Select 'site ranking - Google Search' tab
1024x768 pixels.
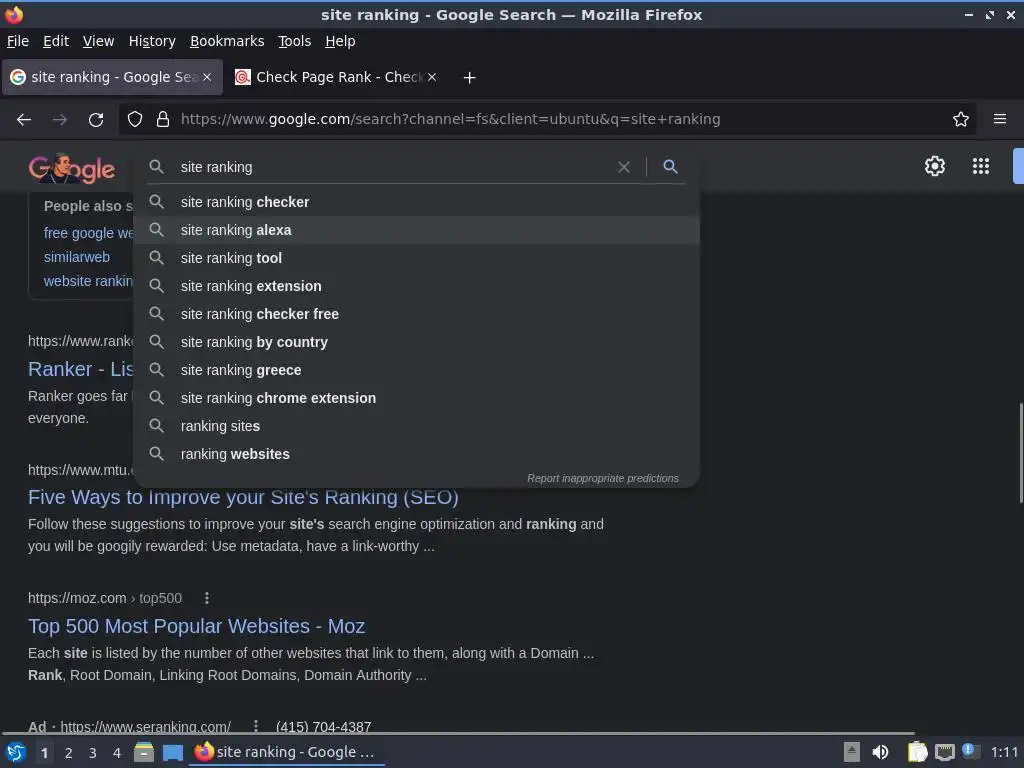point(112,77)
